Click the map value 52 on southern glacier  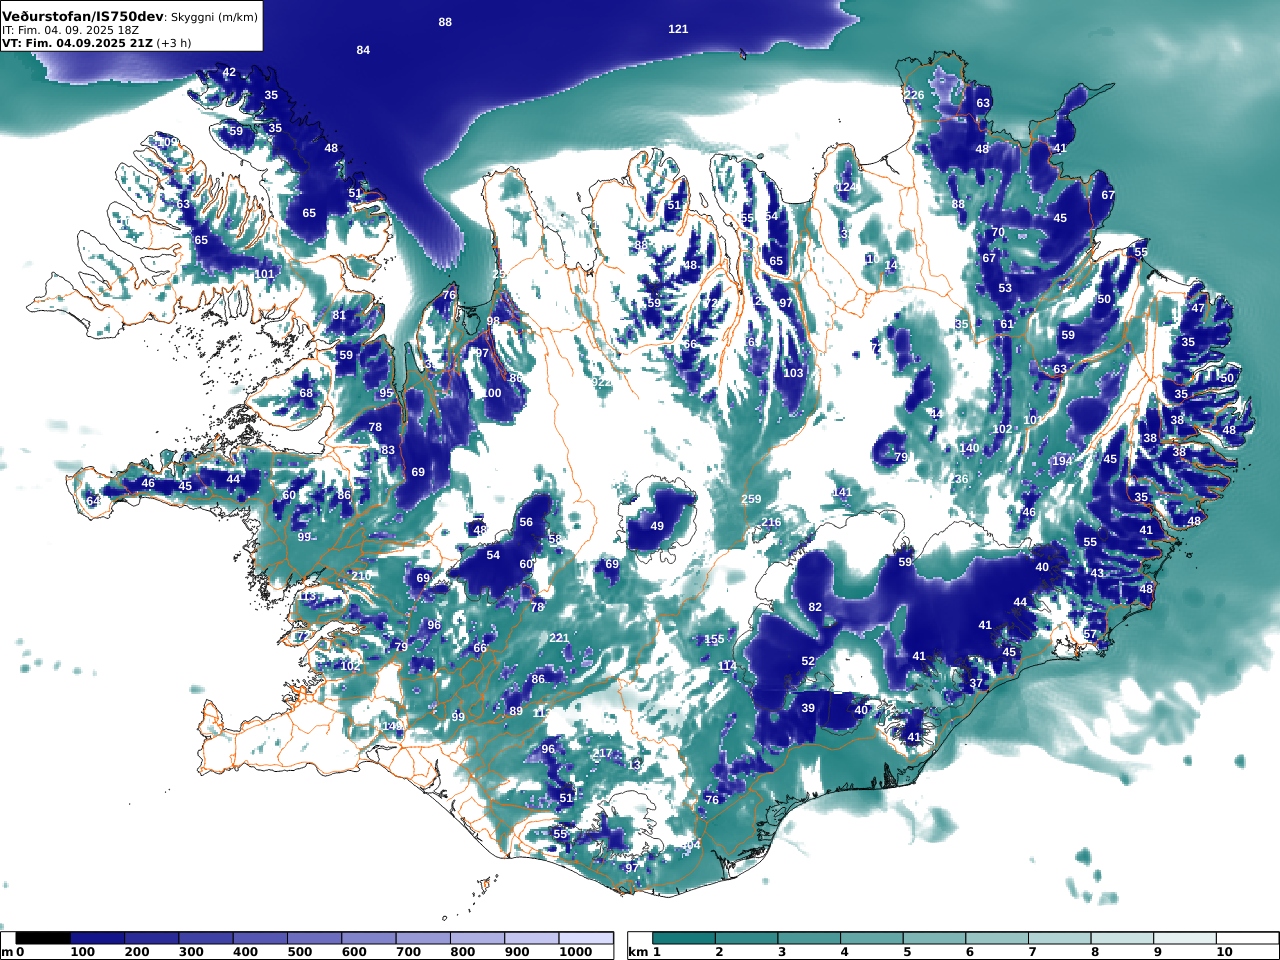click(x=808, y=661)
